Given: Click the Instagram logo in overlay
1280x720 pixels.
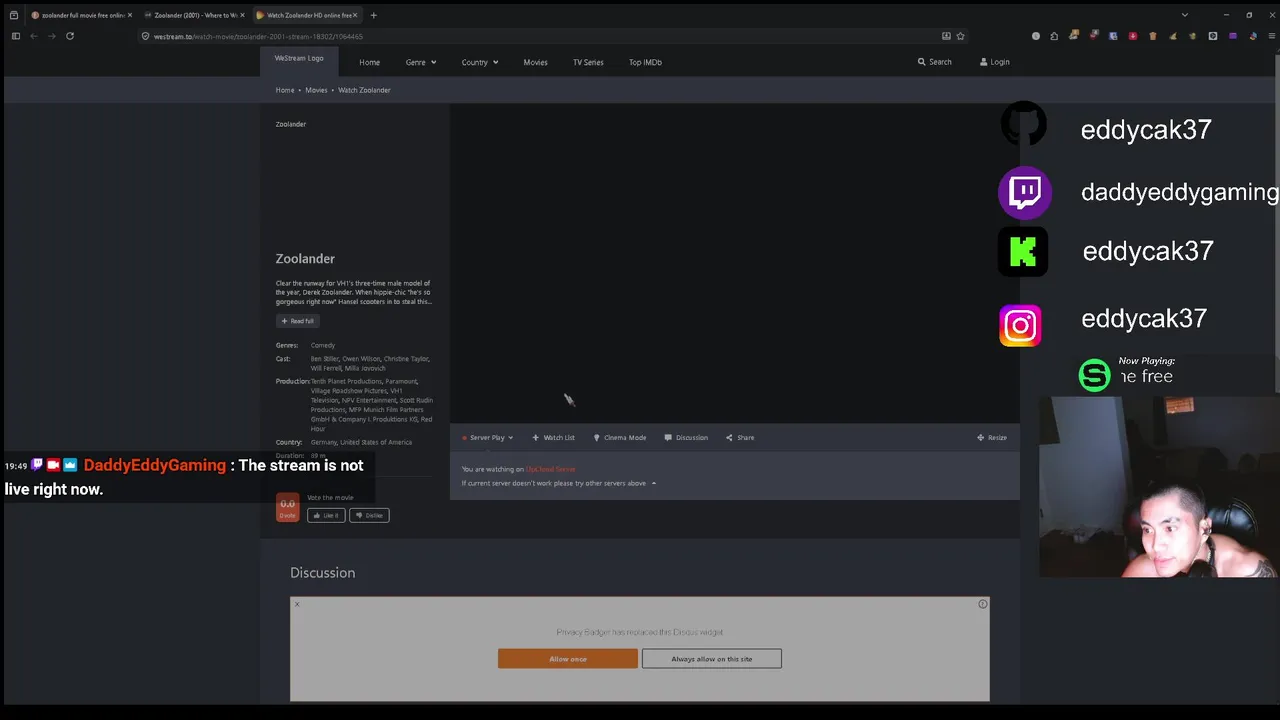Looking at the screenshot, I should pyautogui.click(x=1020, y=326).
